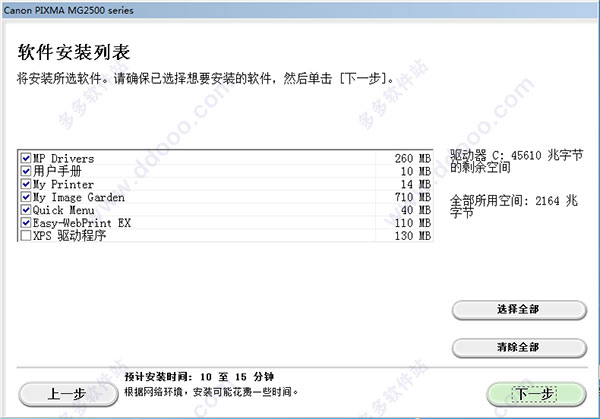Uncheck the MP Drivers checkbox
Screen dimensions: 600x419
point(26,158)
